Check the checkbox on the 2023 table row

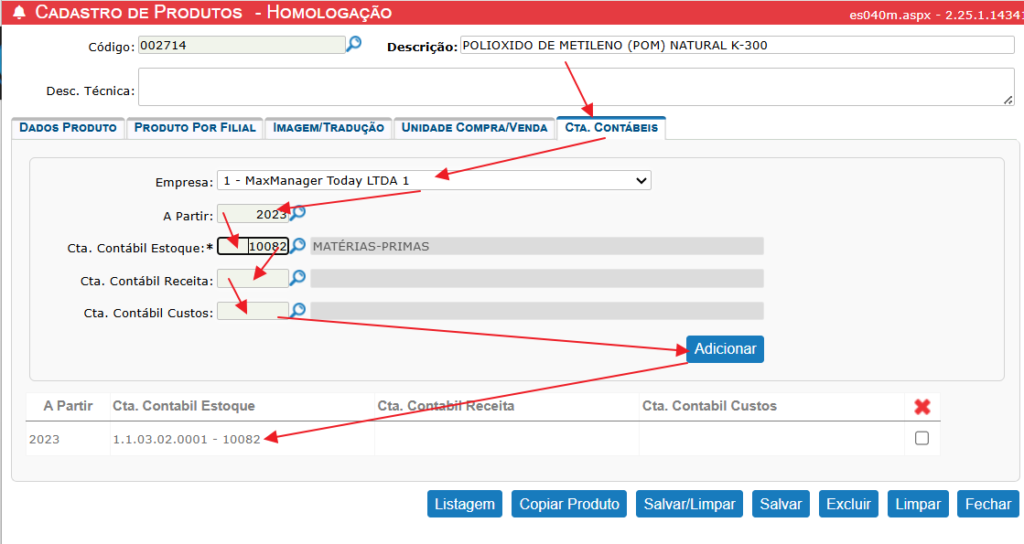[922, 438]
